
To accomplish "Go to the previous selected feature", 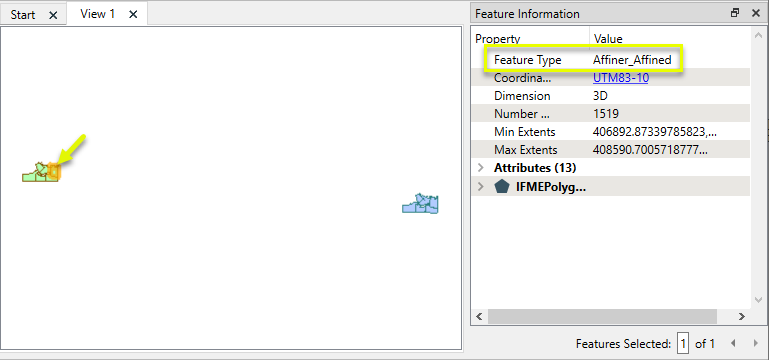I will (x=733, y=343).
